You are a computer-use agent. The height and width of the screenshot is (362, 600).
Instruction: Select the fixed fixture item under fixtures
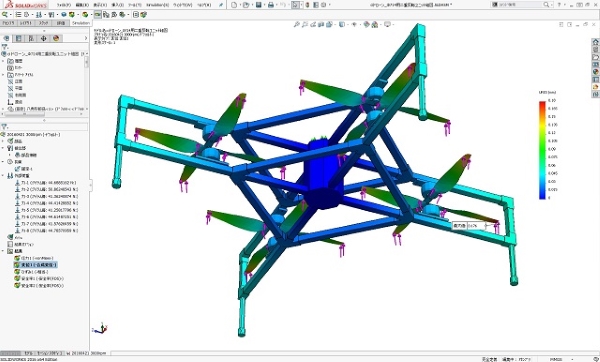24,169
